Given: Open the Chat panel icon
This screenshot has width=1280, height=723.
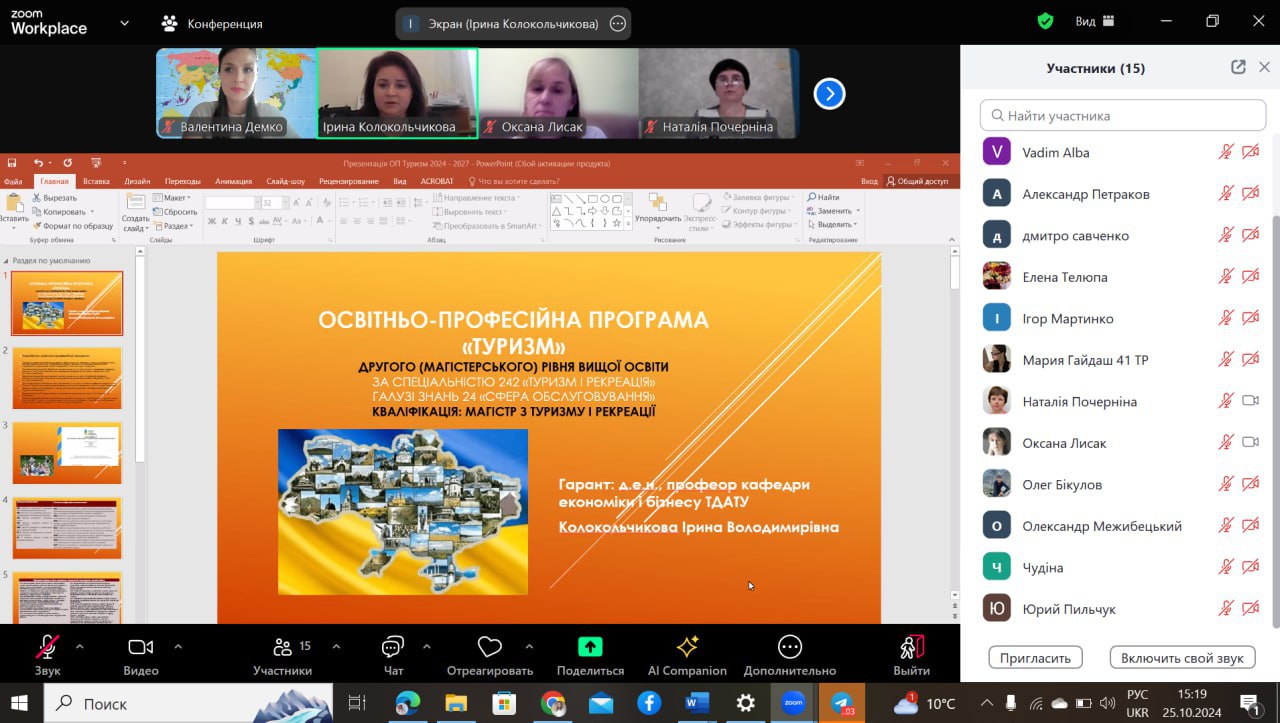Looking at the screenshot, I should pyautogui.click(x=393, y=648).
